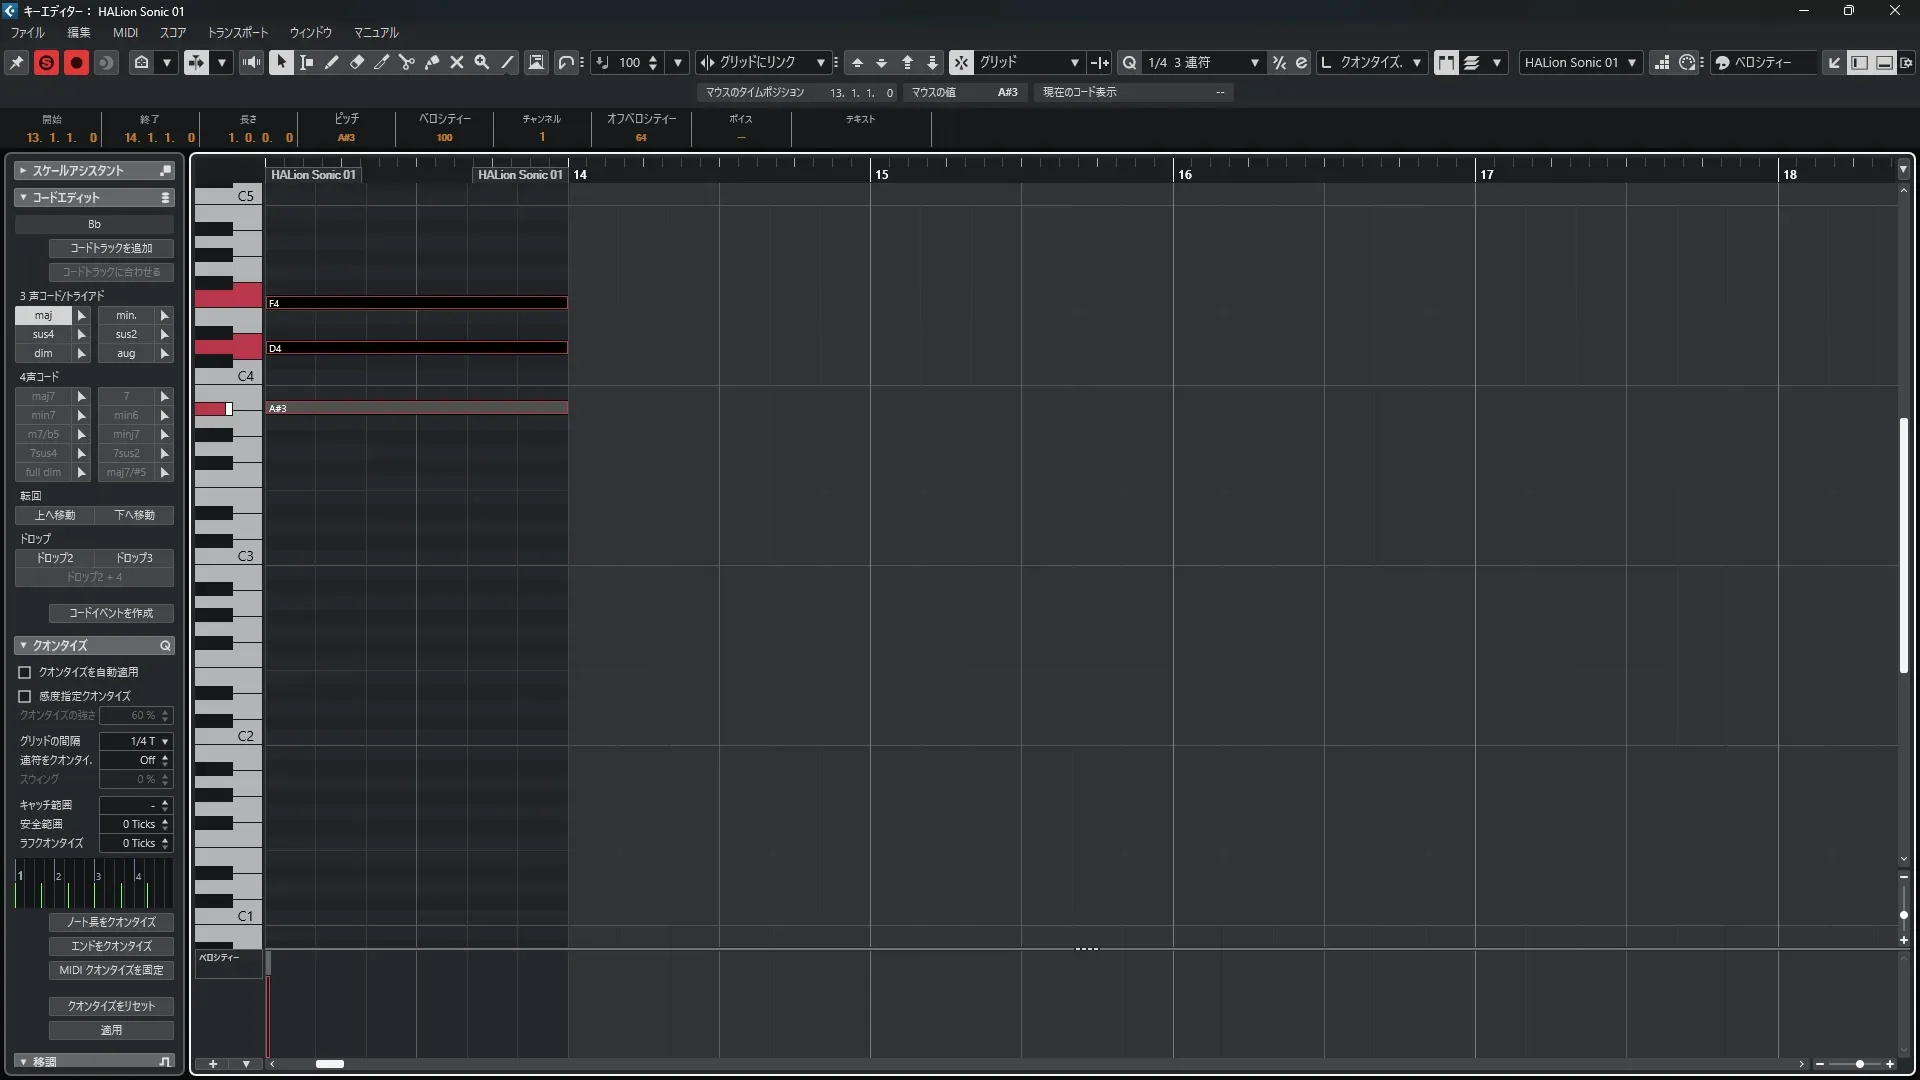Image resolution: width=1920 pixels, height=1080 pixels.
Task: Select the Split scissors tool
Action: [x=407, y=62]
